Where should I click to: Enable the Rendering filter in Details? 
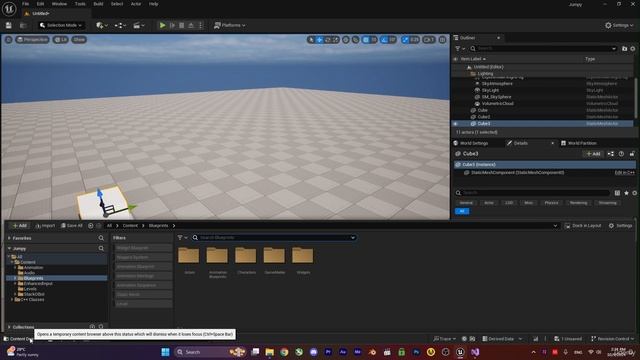tap(578, 203)
